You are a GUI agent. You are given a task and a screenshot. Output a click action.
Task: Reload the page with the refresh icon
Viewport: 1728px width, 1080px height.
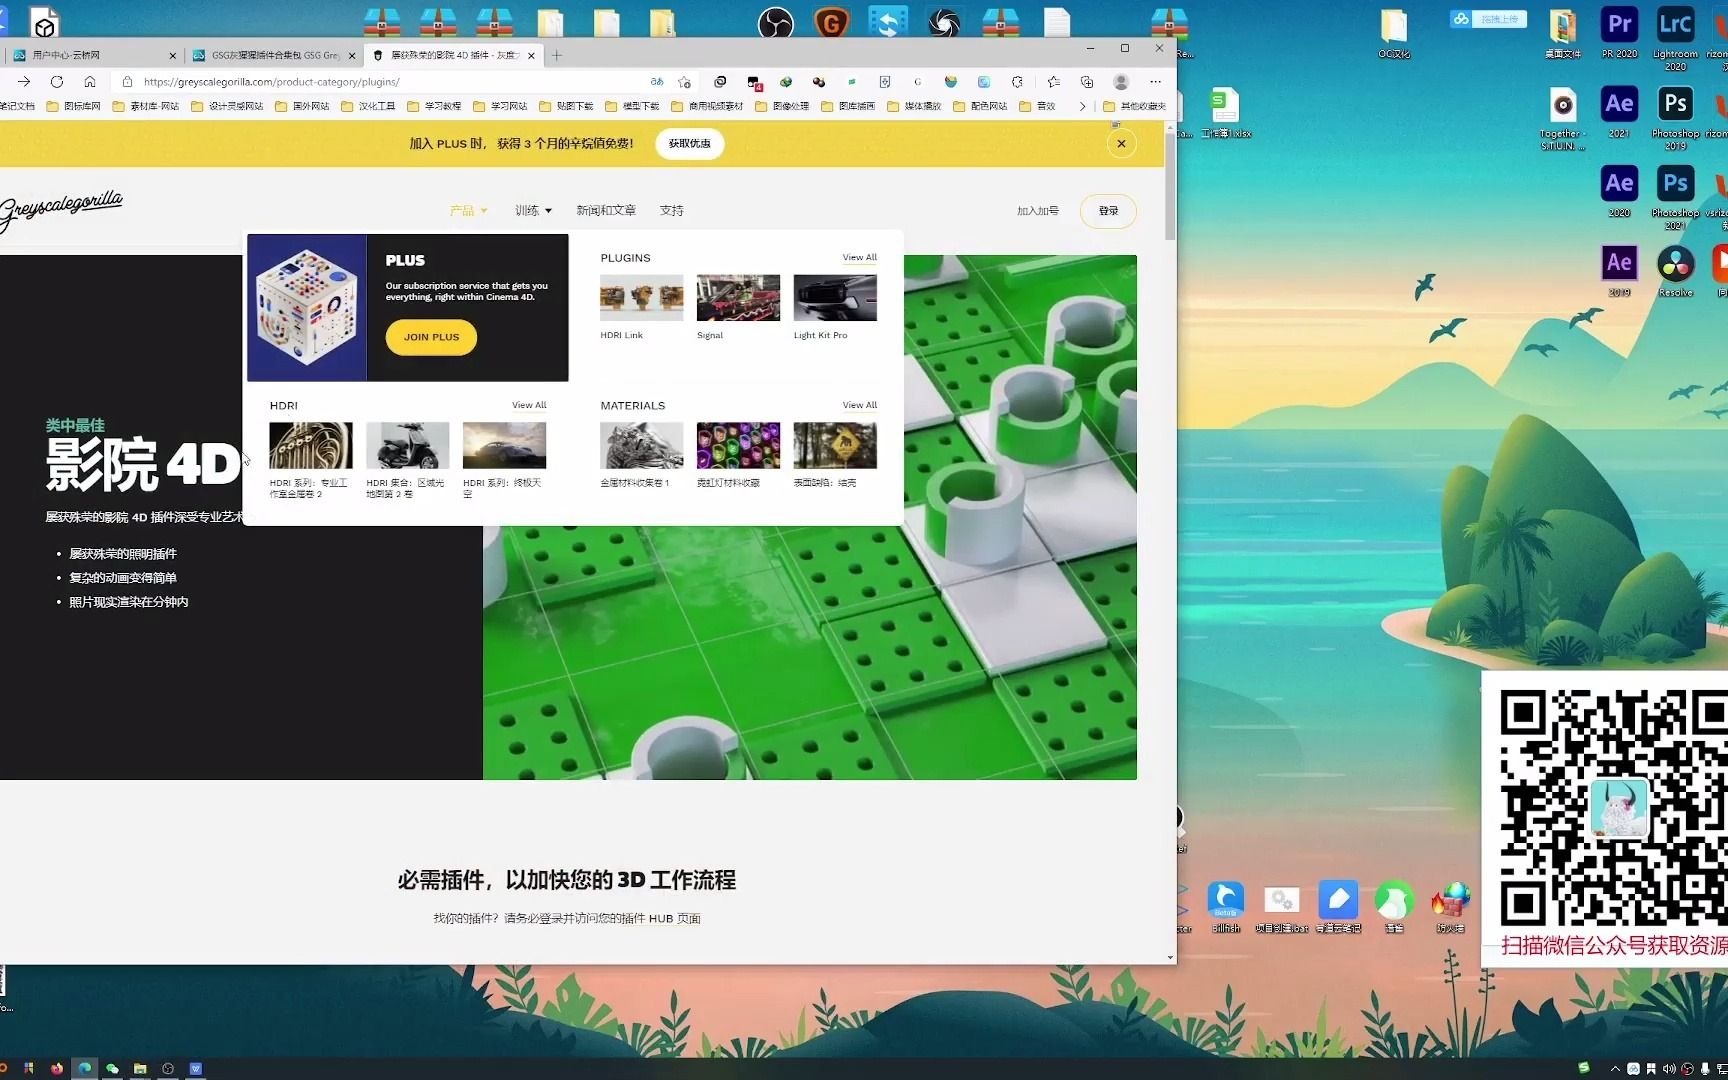tap(57, 82)
